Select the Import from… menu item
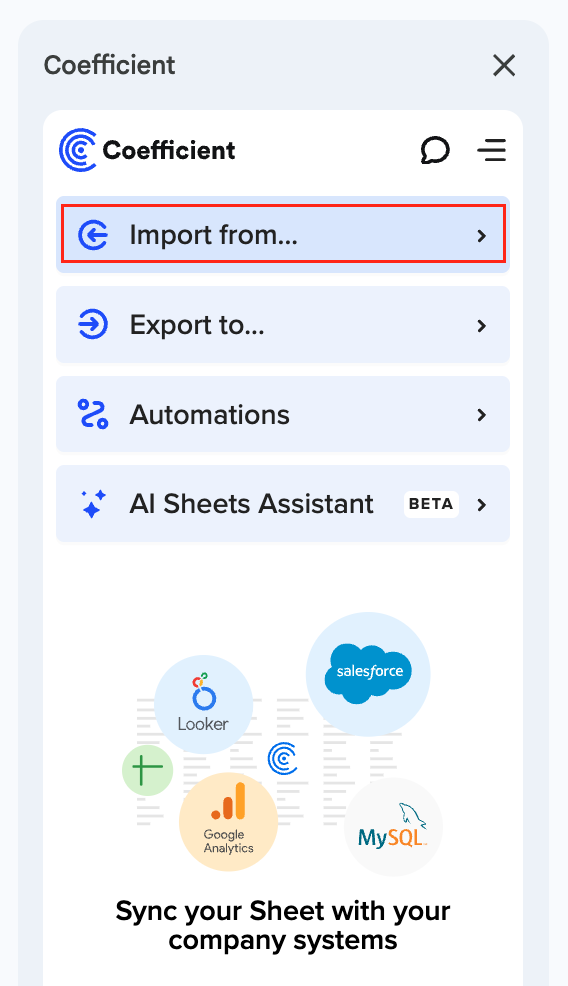 283,235
